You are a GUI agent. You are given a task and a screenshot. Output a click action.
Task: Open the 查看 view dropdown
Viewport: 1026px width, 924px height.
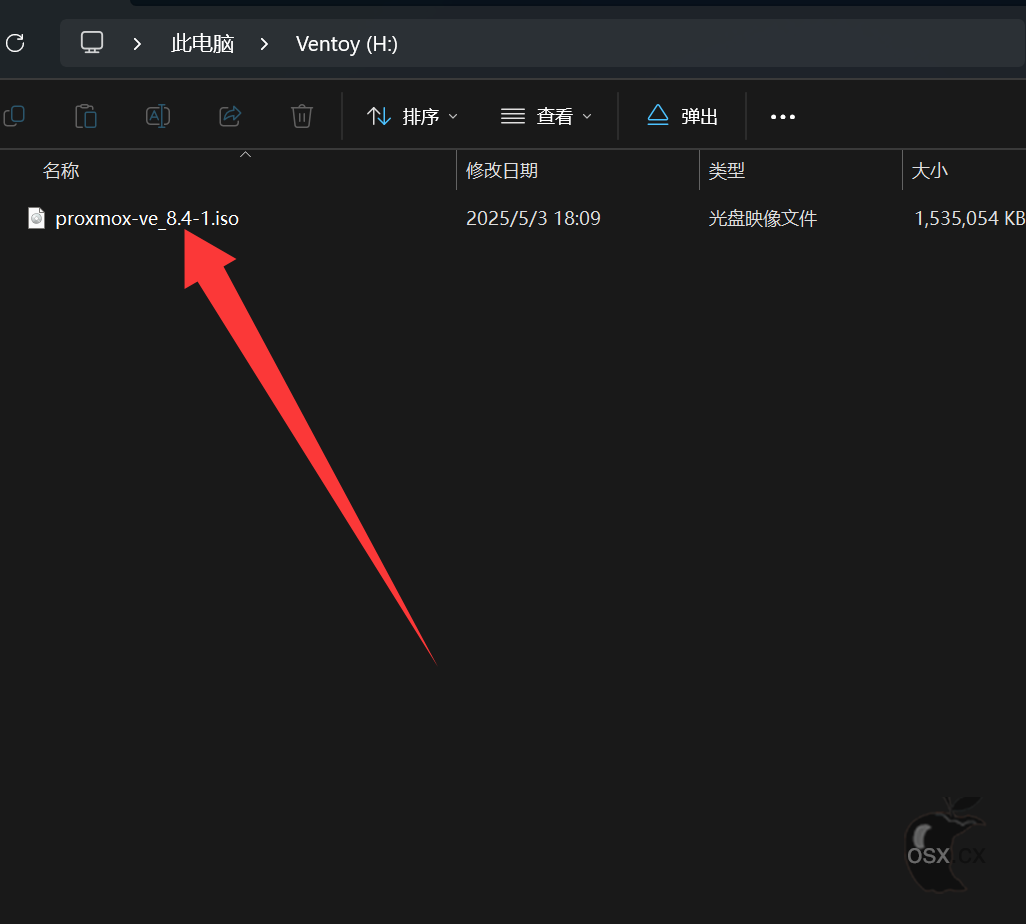(x=546, y=116)
